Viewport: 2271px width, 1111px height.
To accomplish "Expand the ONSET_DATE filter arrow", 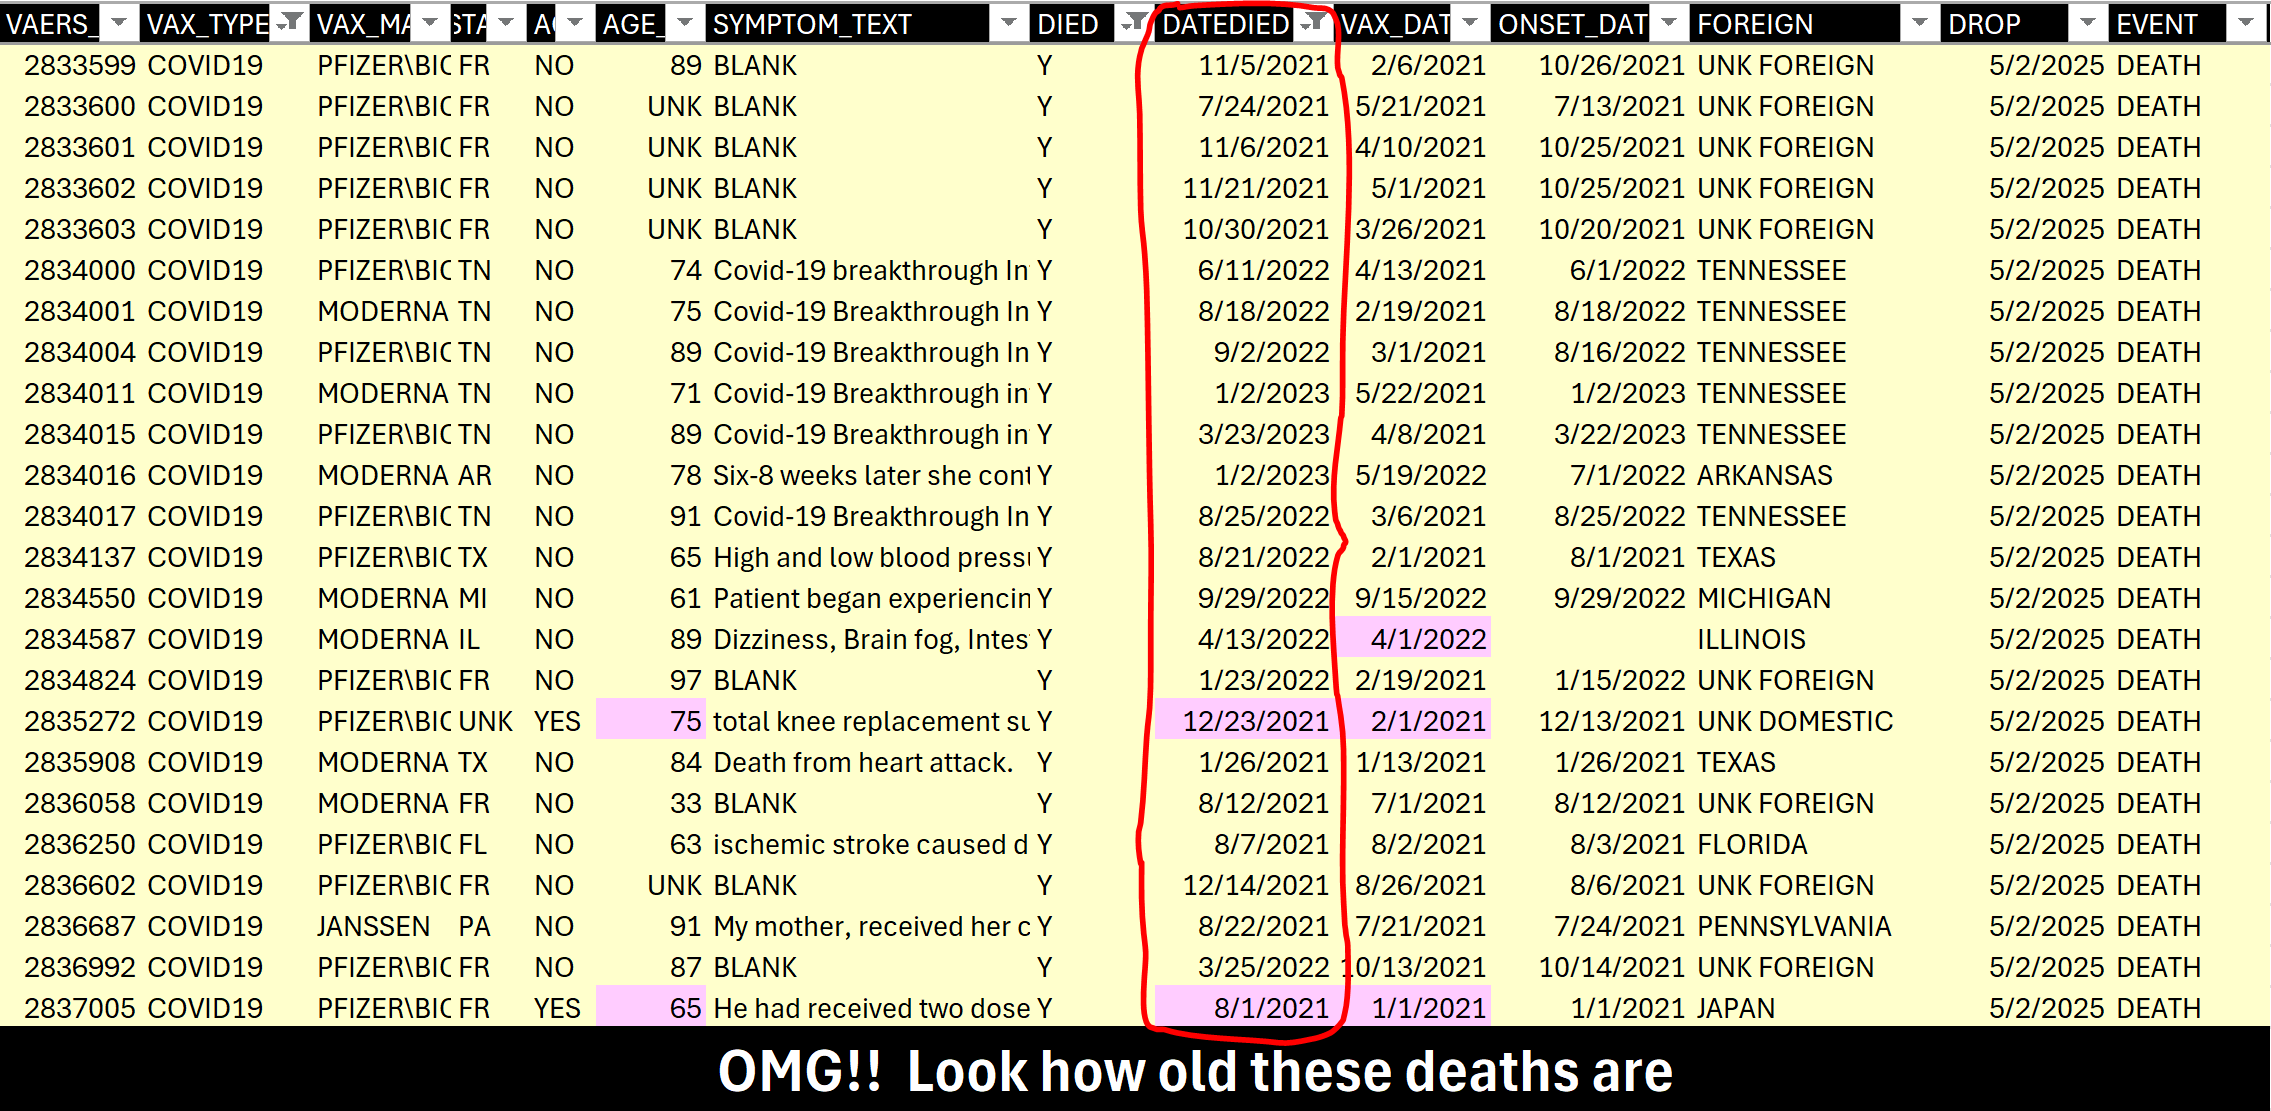I will tap(1668, 23).
